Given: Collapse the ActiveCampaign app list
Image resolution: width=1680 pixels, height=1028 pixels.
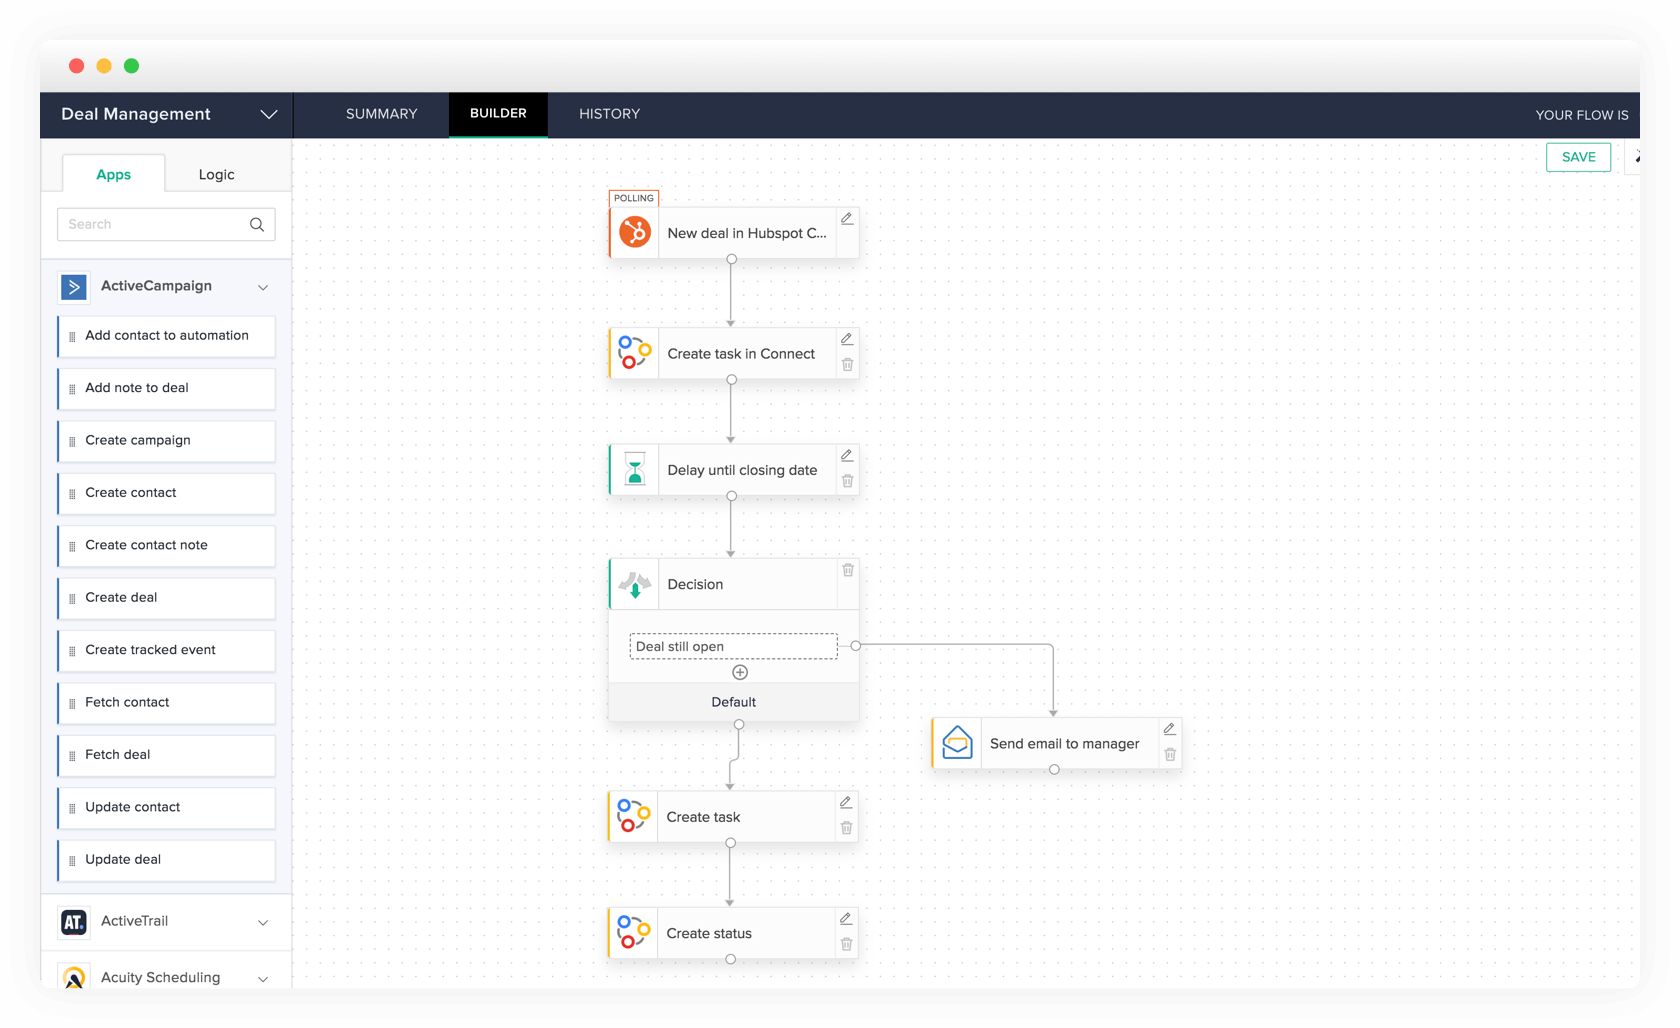Looking at the screenshot, I should (263, 287).
